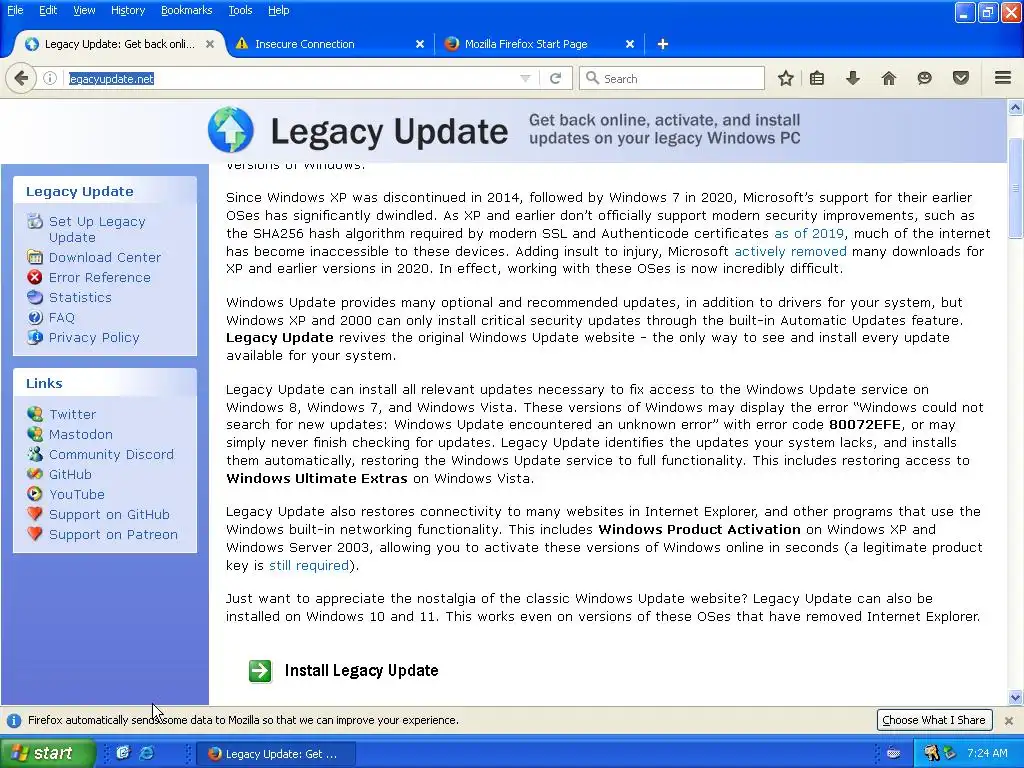
Task: Open the Hello chat smiley icon
Action: (925, 78)
